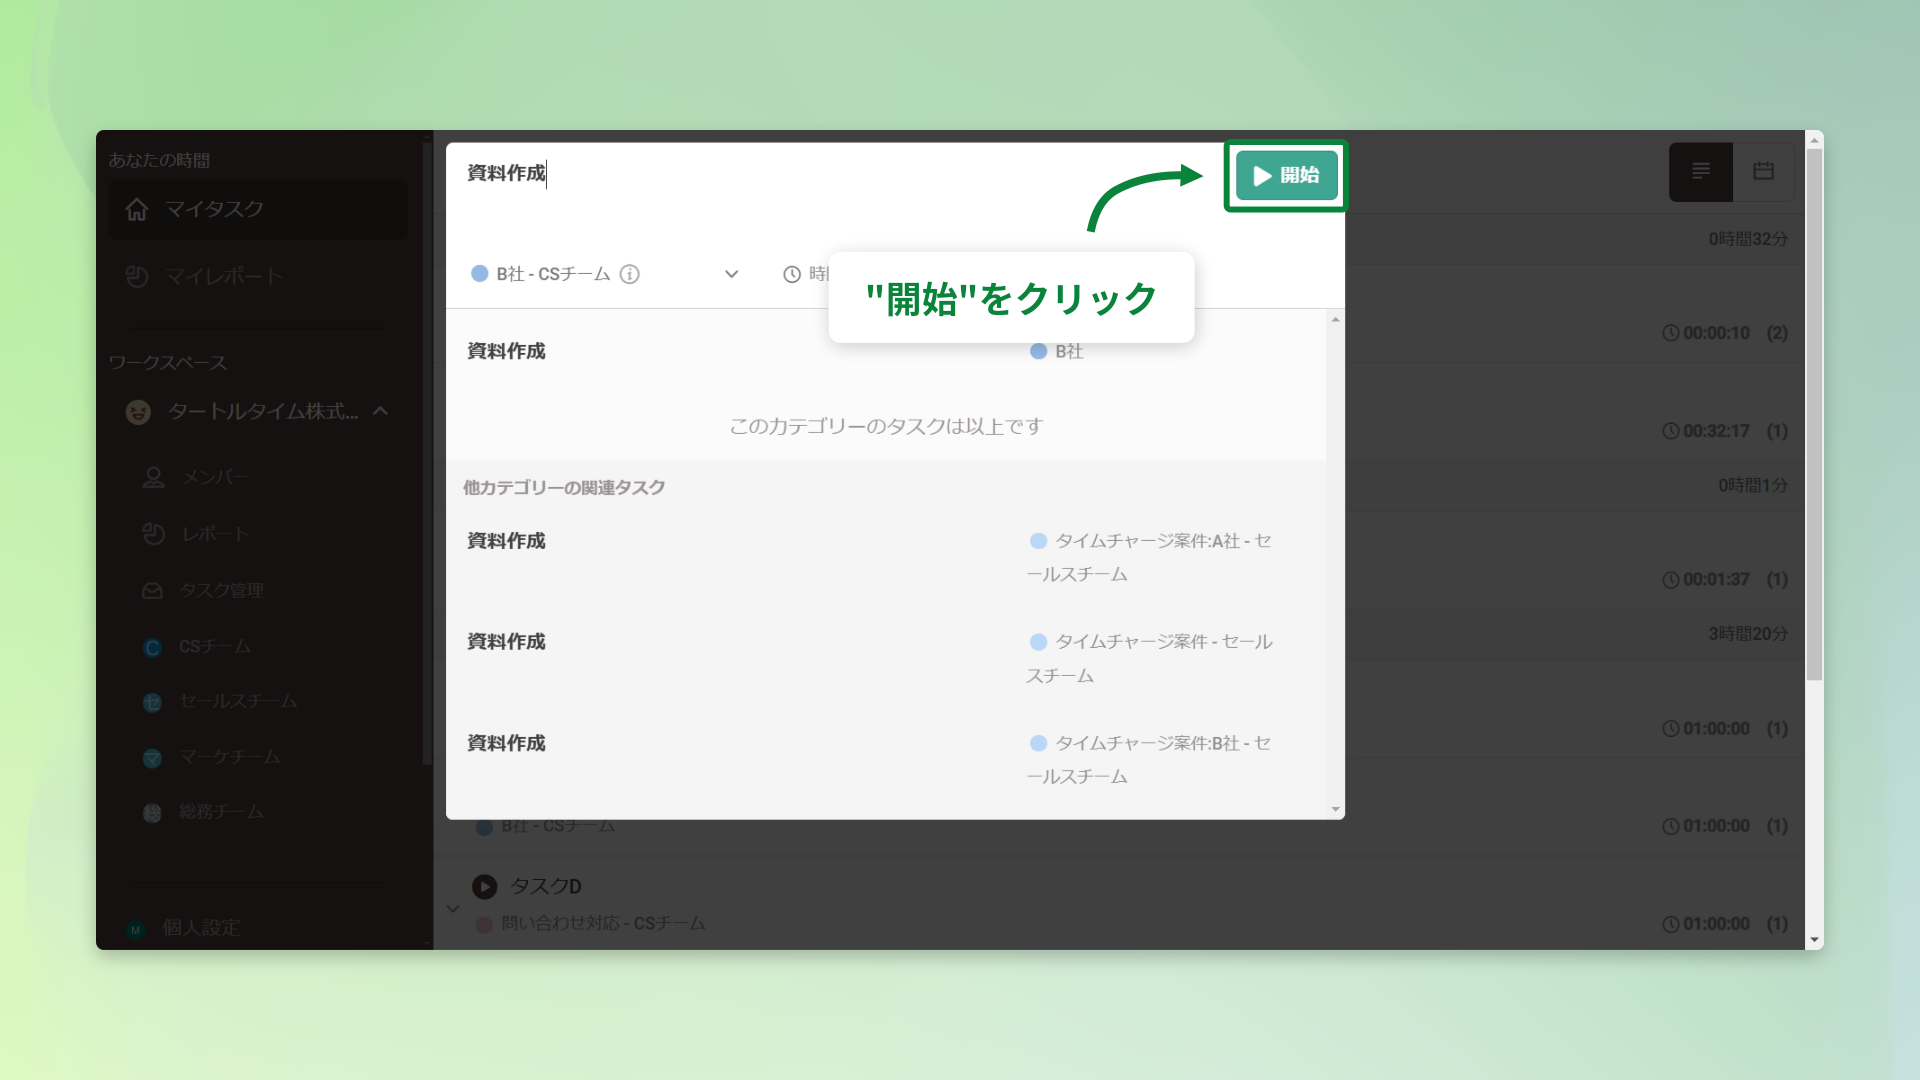Open タスク管理 via its envelope icon
Screen dimensions: 1920x1080
[153, 590]
